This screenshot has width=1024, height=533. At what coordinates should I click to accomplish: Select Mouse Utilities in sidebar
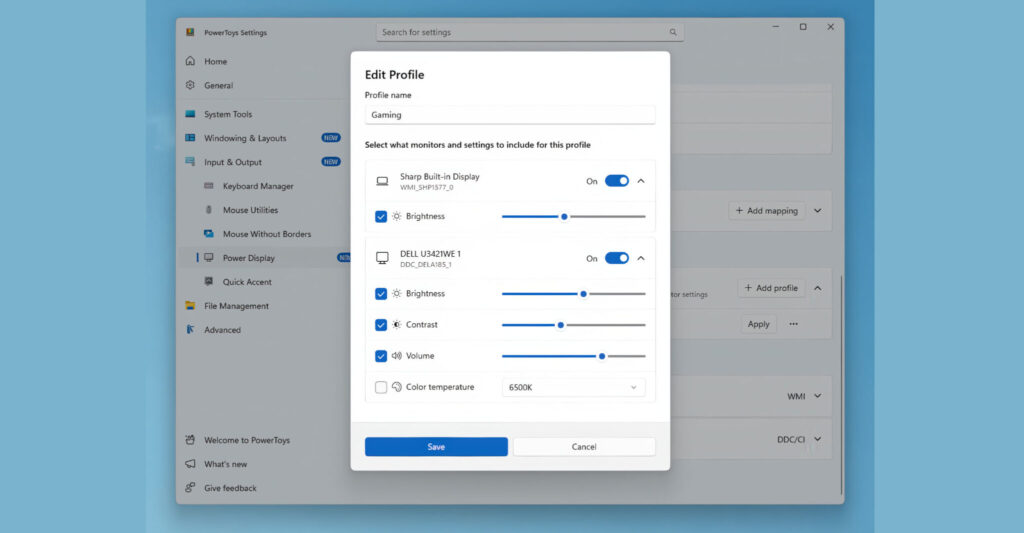coord(250,210)
